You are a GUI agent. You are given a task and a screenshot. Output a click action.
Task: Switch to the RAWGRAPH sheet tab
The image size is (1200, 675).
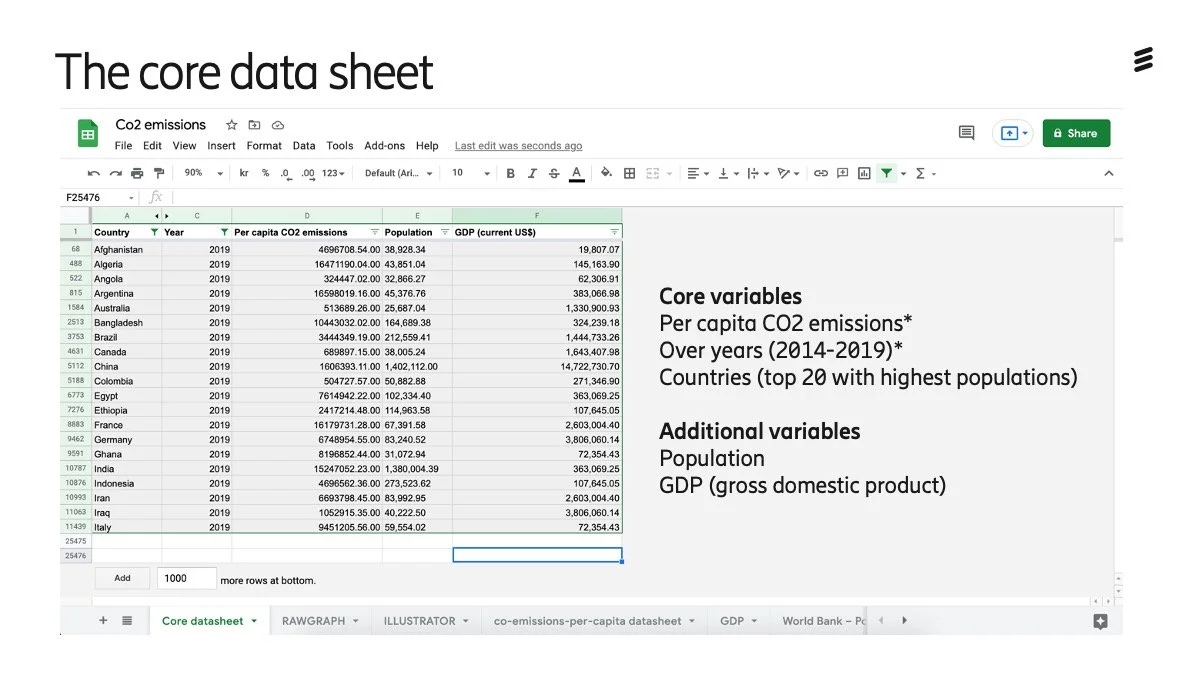320,621
